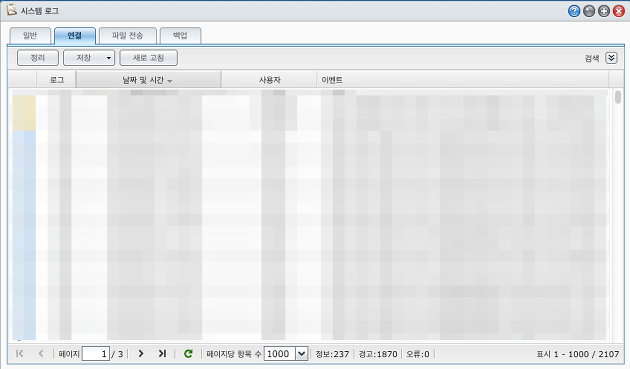The height and width of the screenshot is (369, 630).
Task: Open the 저장 dropdown button
Action: point(89,58)
